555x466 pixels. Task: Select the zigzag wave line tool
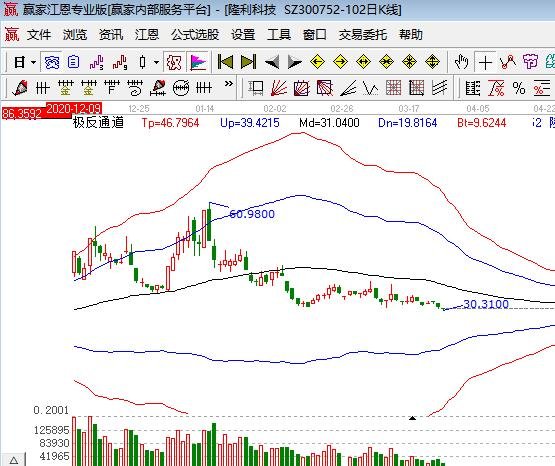point(371,88)
